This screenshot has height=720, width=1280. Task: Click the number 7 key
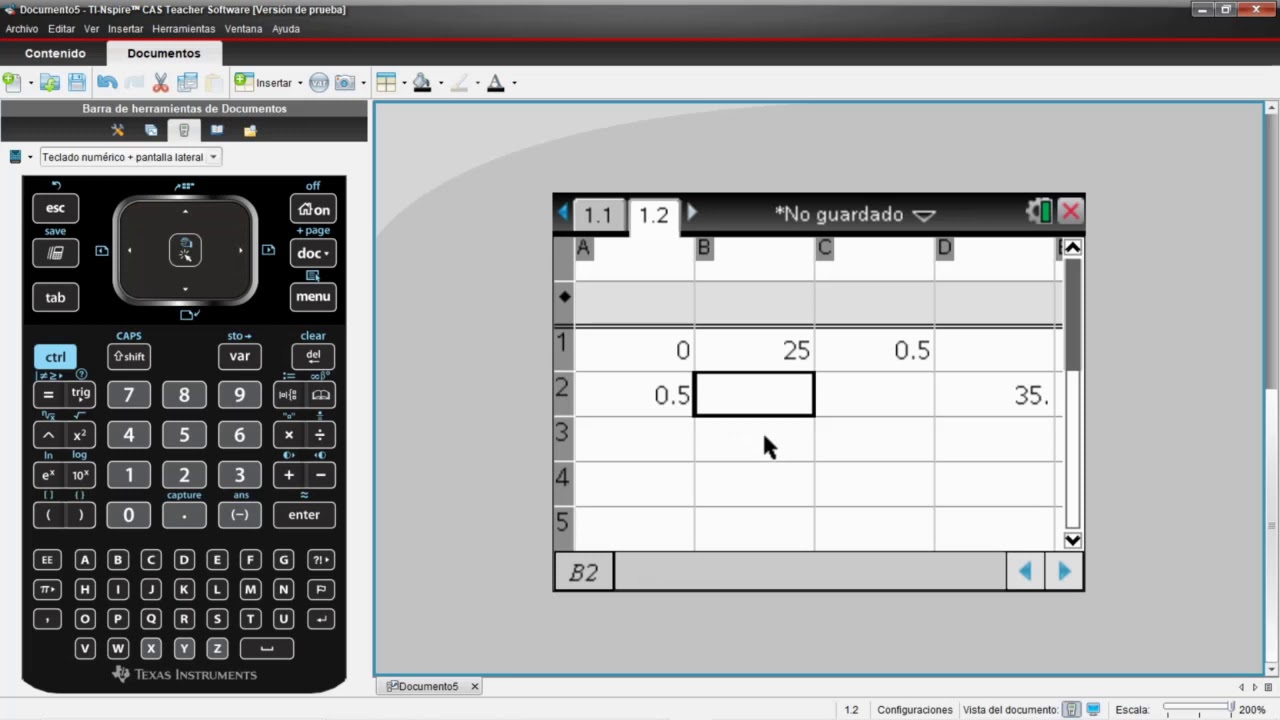pos(128,395)
